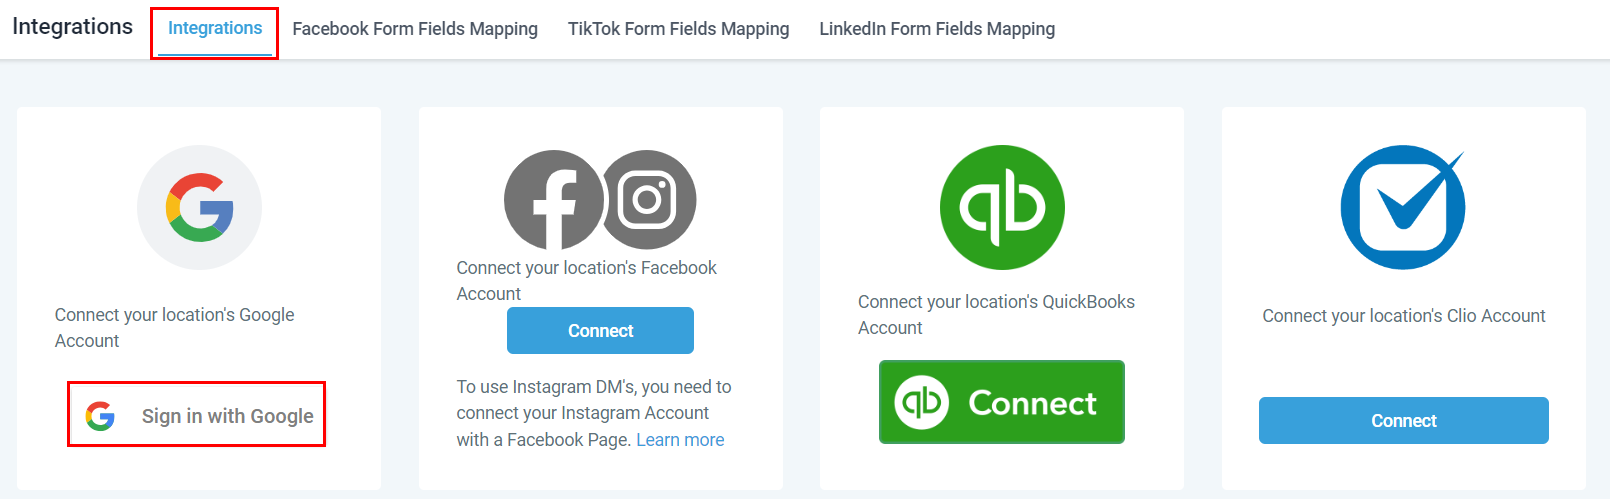Click the gray Facebook logo icon
The width and height of the screenshot is (1610, 499).
click(553, 200)
